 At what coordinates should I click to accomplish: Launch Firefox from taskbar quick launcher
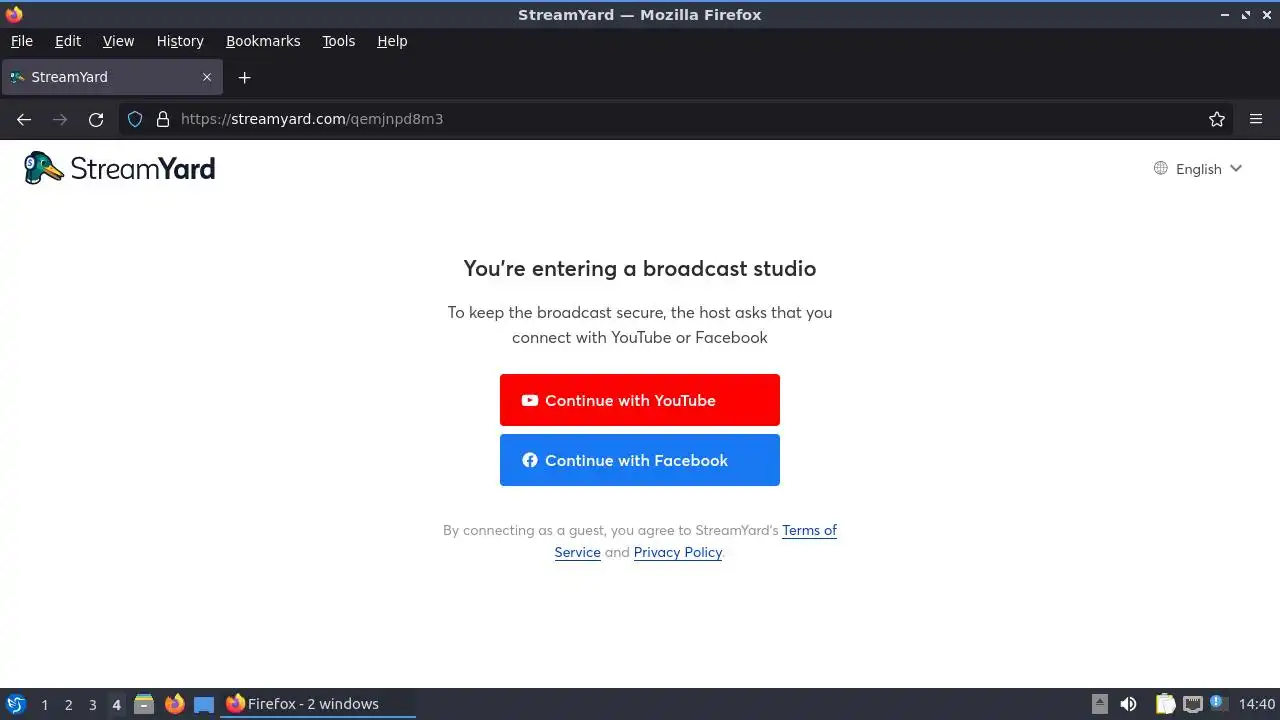coord(175,704)
